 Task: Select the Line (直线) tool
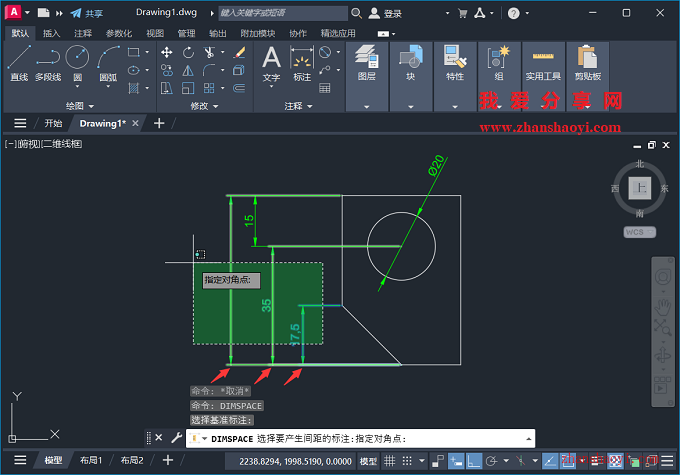[19, 63]
